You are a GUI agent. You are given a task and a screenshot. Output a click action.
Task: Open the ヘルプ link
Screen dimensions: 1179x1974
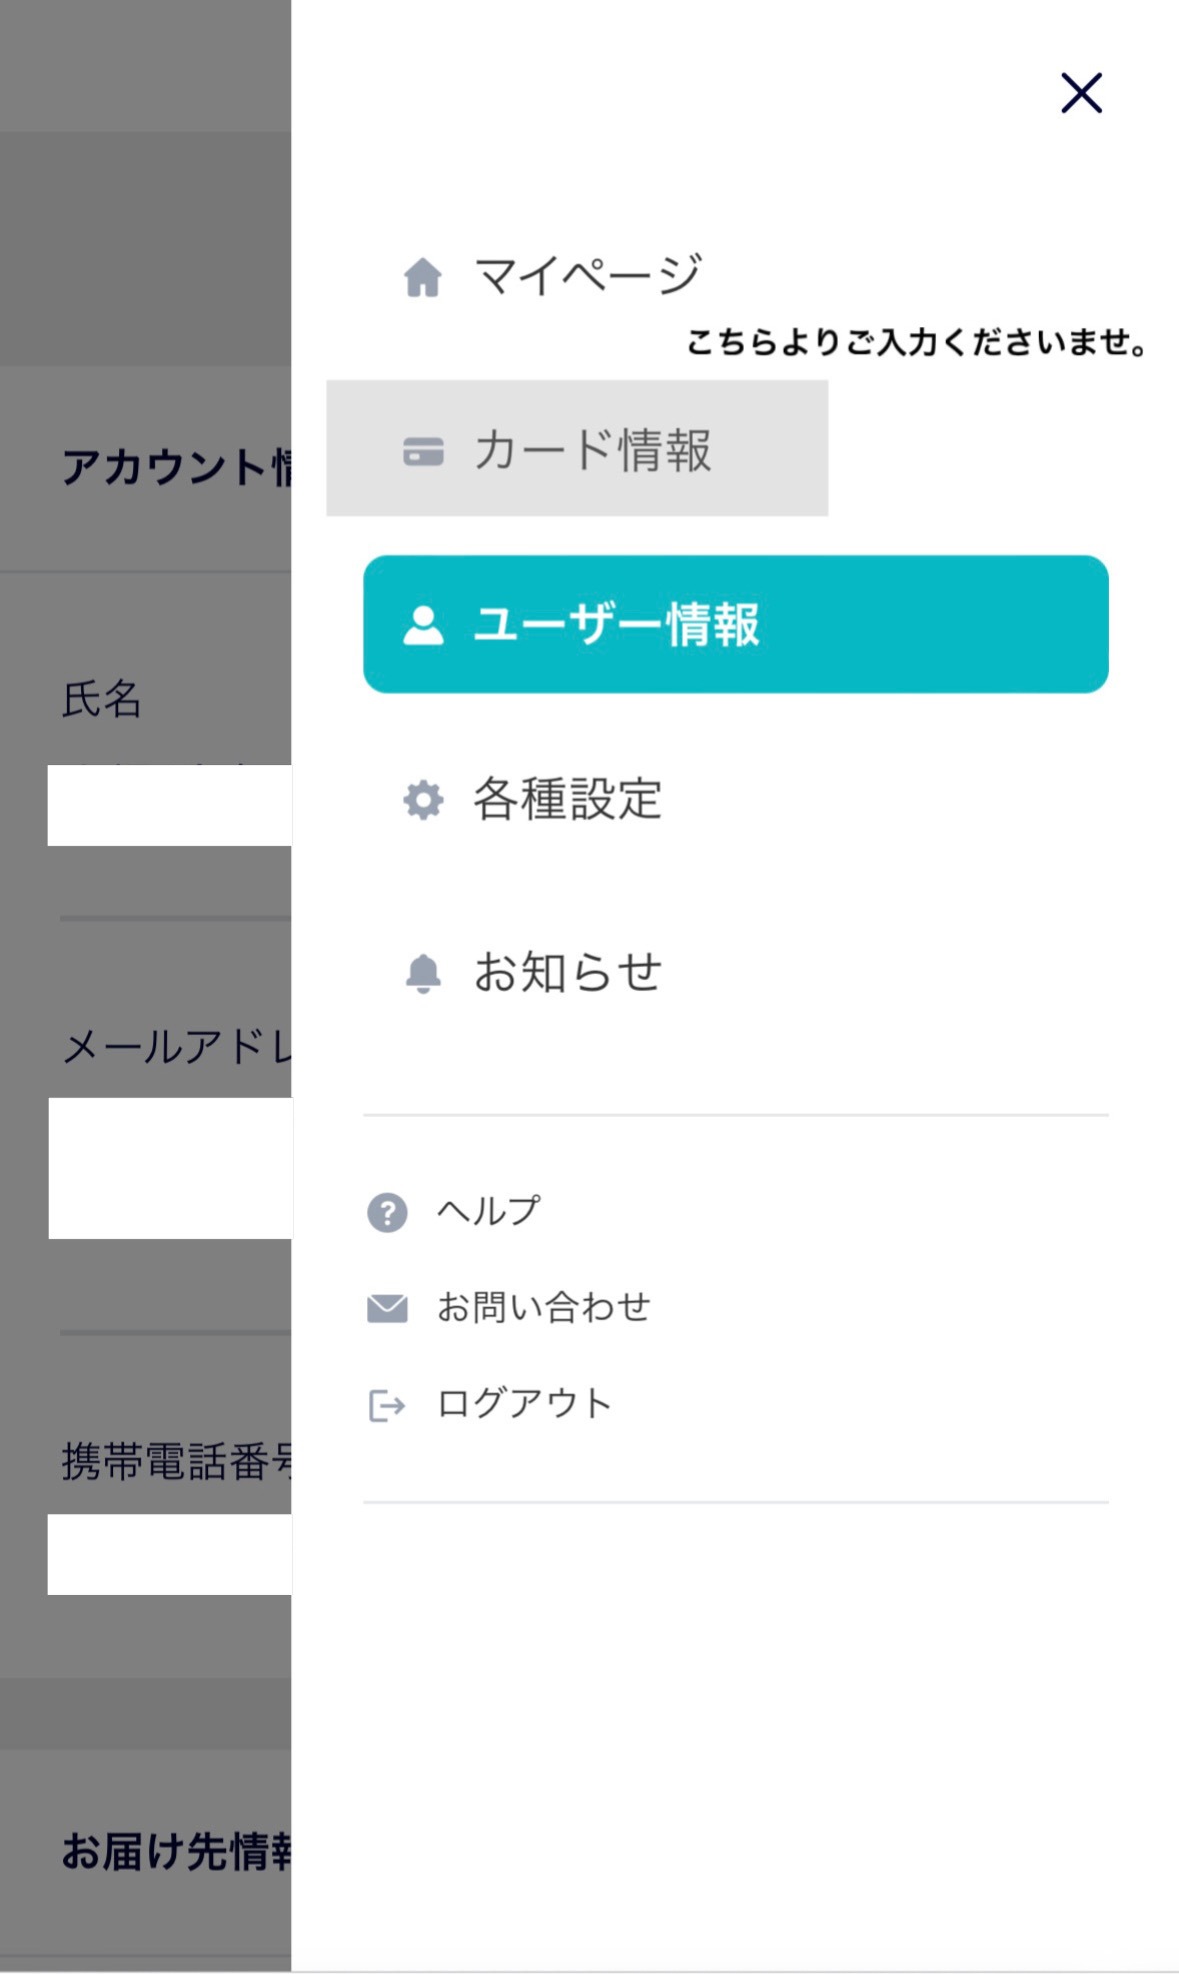coord(488,1211)
